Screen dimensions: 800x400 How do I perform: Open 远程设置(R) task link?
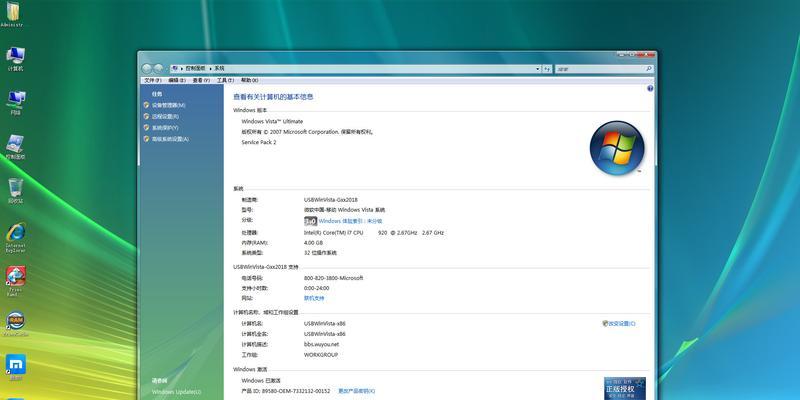pyautogui.click(x=165, y=116)
